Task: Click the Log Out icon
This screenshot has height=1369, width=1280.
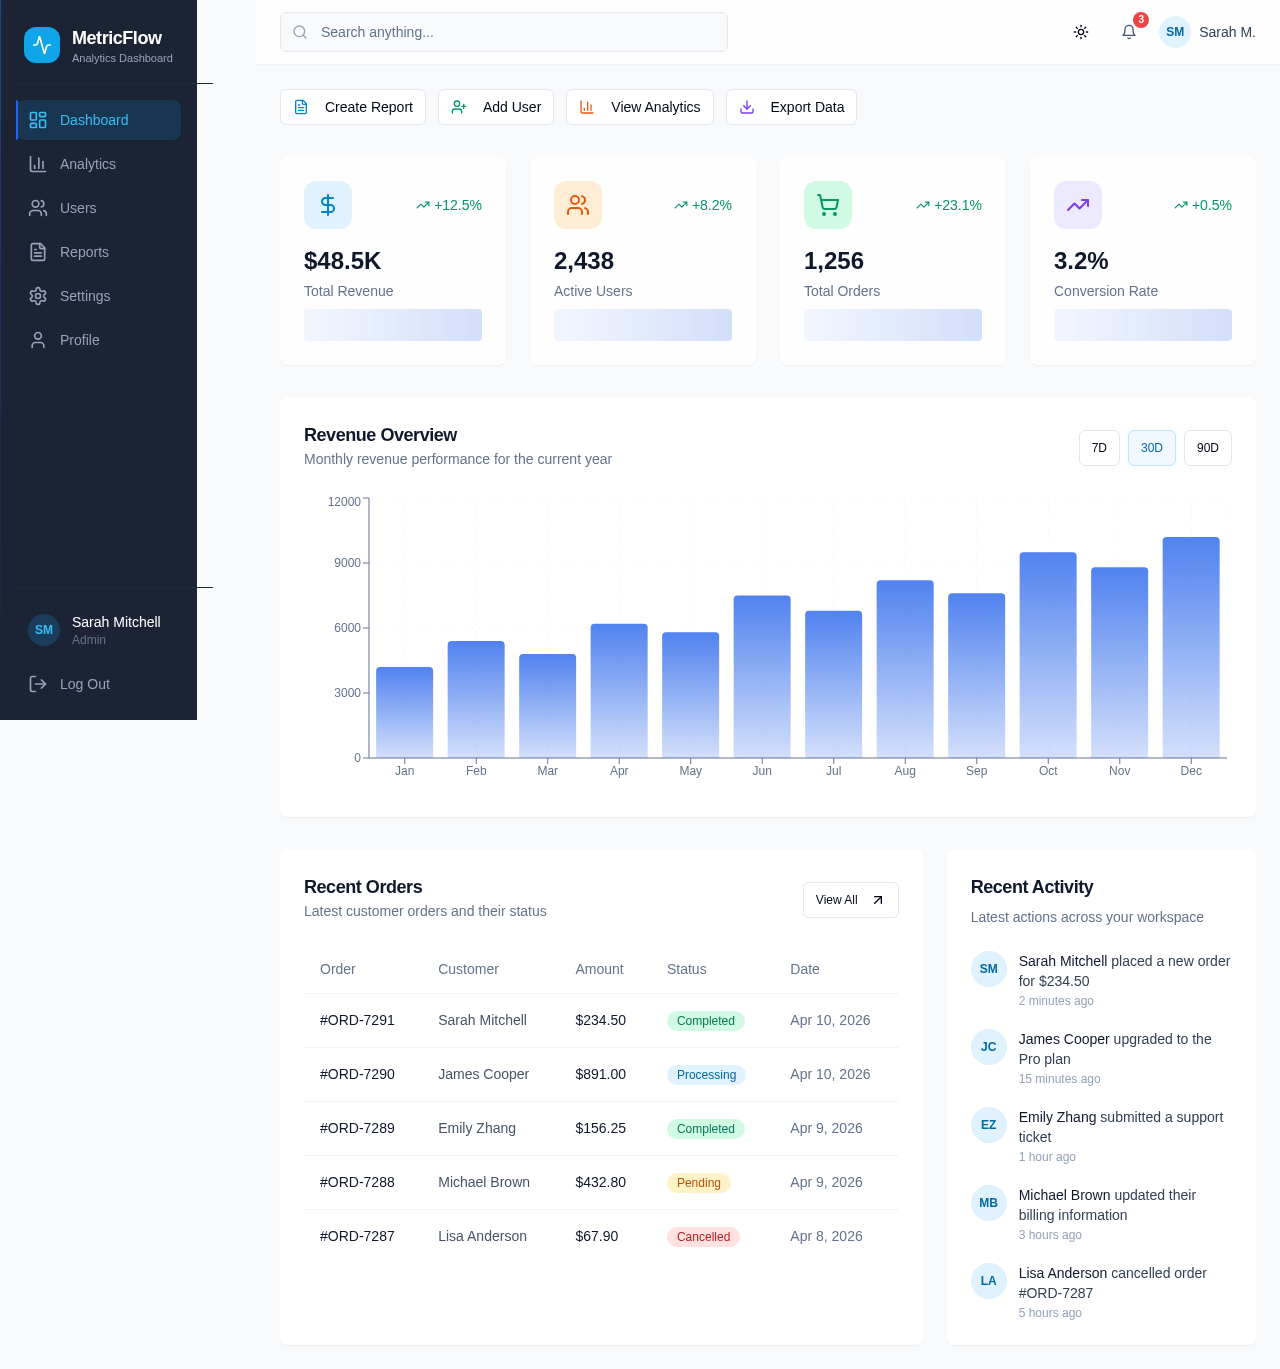Action: [x=38, y=684]
